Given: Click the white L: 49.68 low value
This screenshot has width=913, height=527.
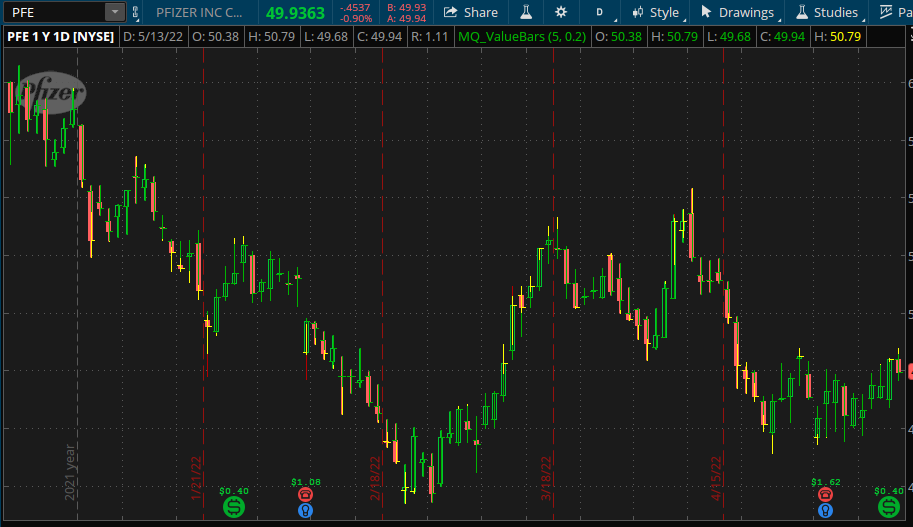Looking at the screenshot, I should tap(326, 37).
